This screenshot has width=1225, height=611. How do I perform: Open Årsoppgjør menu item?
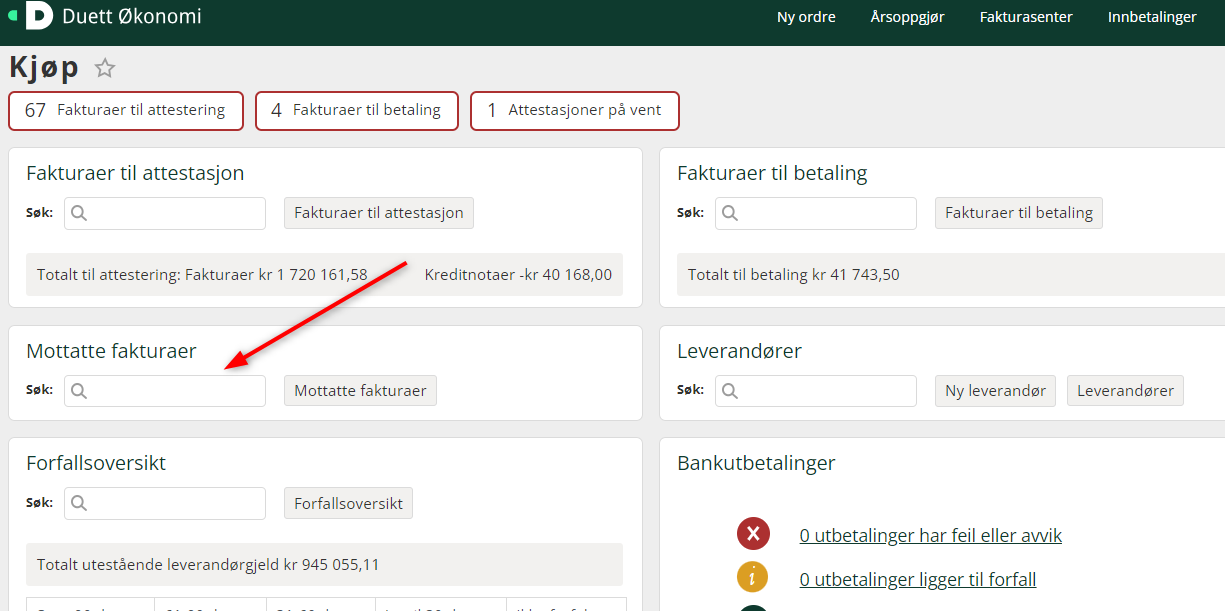coord(907,16)
